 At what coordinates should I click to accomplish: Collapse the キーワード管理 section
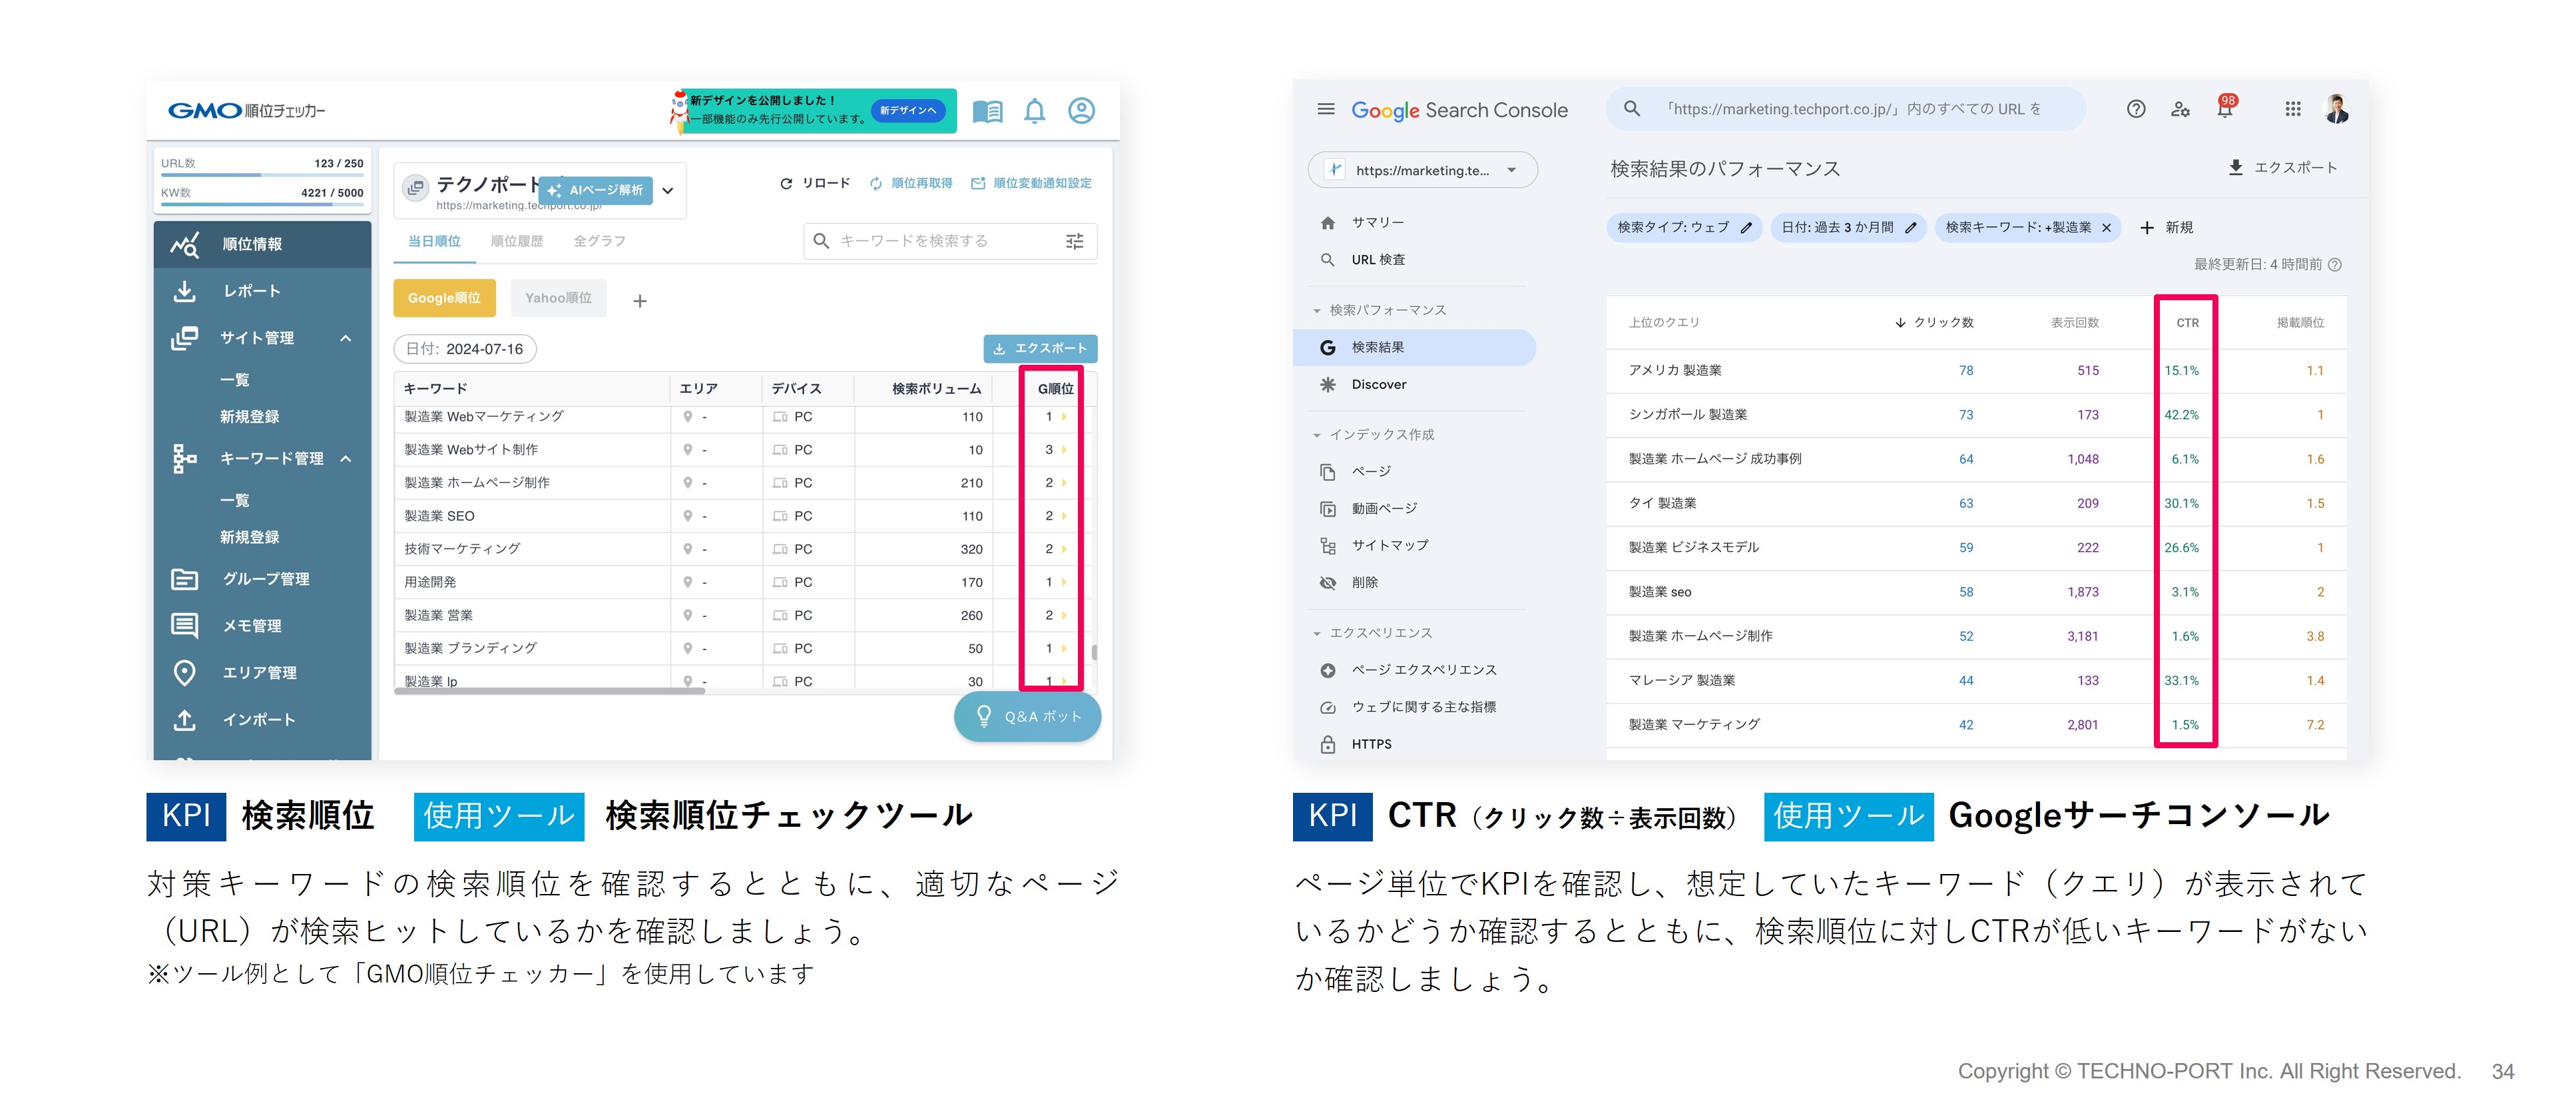tap(345, 458)
